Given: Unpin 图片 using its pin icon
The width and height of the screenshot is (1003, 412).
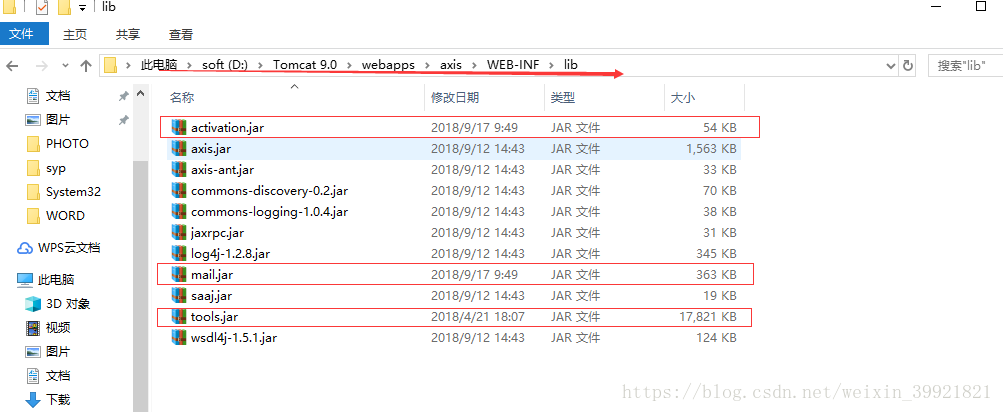Looking at the screenshot, I should 123,120.
